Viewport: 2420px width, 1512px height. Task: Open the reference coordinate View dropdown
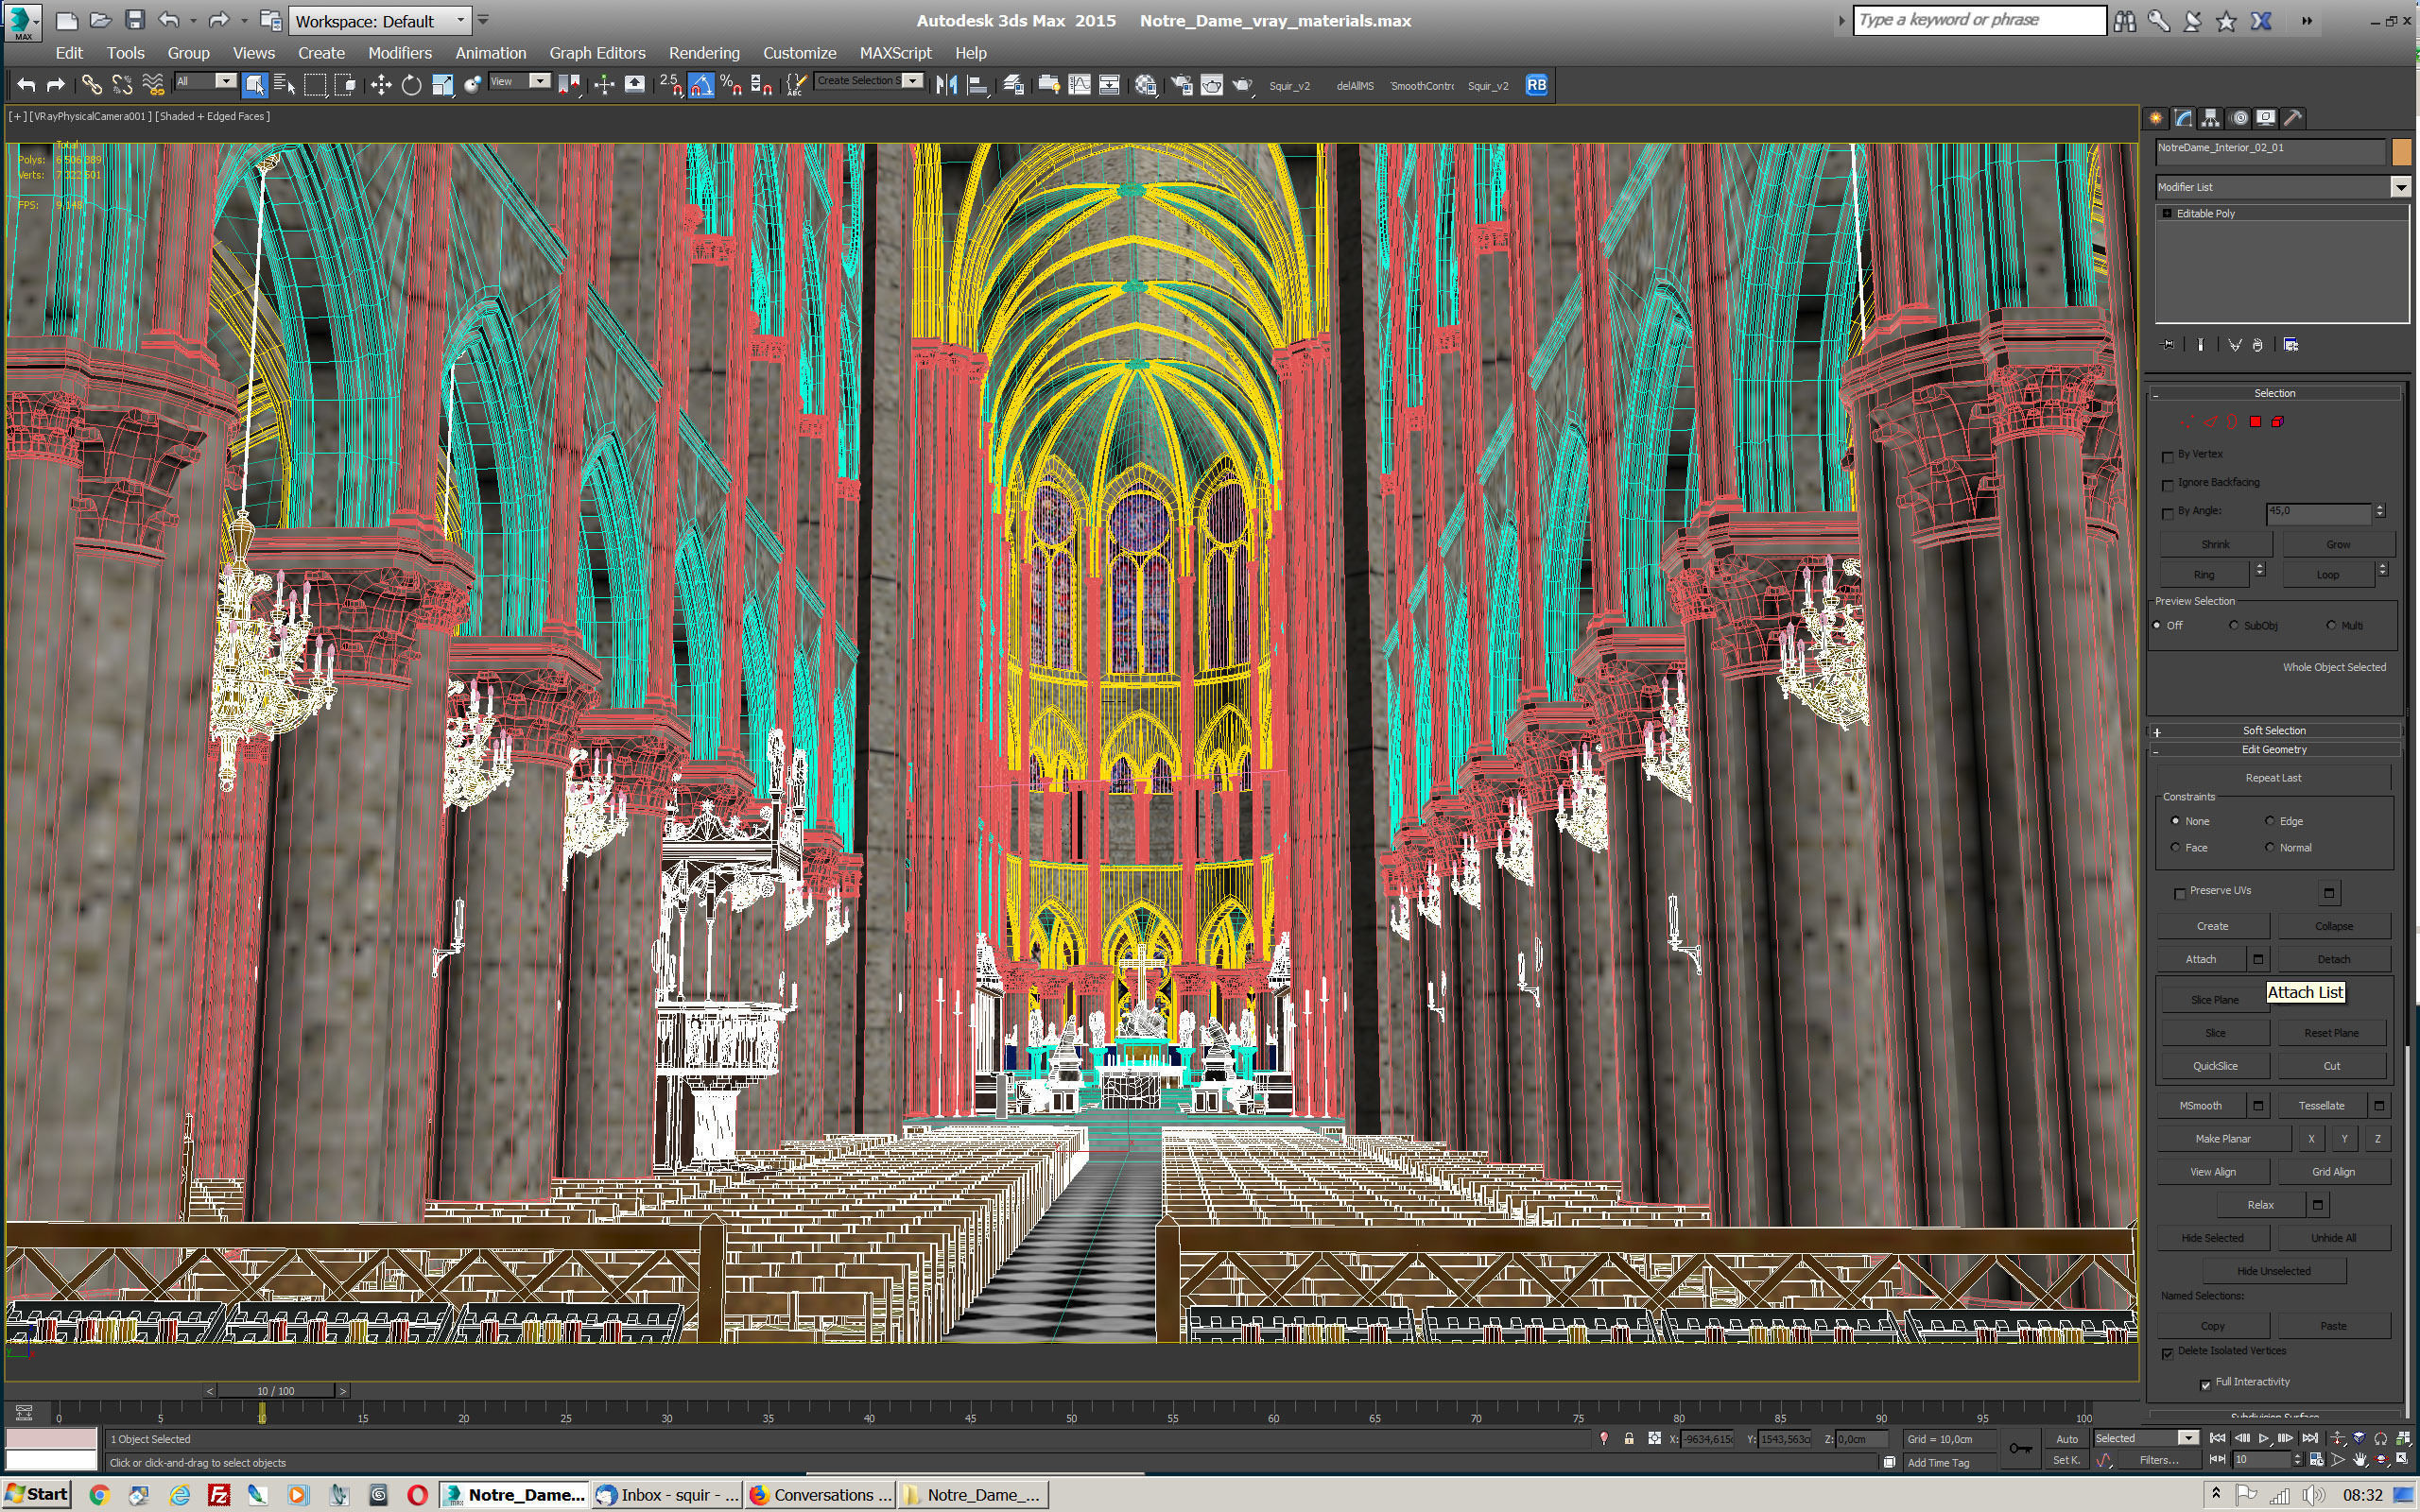519,82
